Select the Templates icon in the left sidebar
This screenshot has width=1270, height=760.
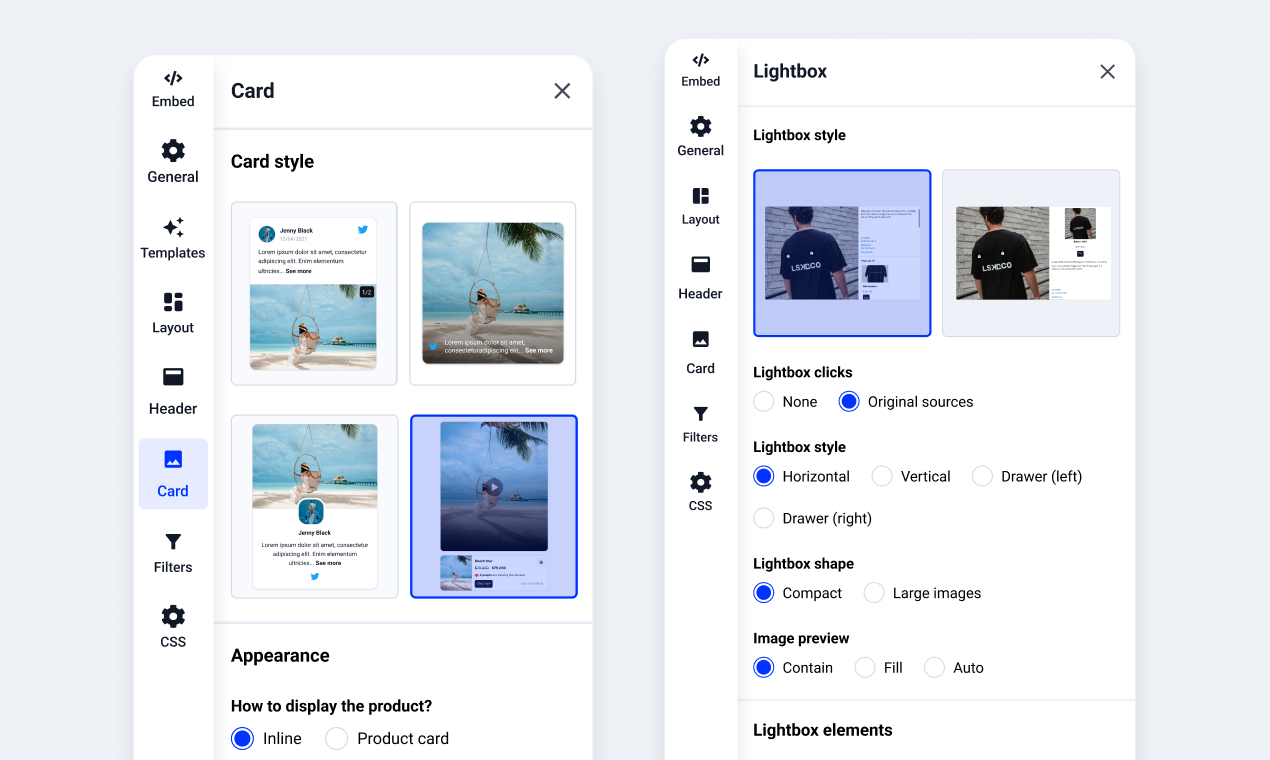173,238
